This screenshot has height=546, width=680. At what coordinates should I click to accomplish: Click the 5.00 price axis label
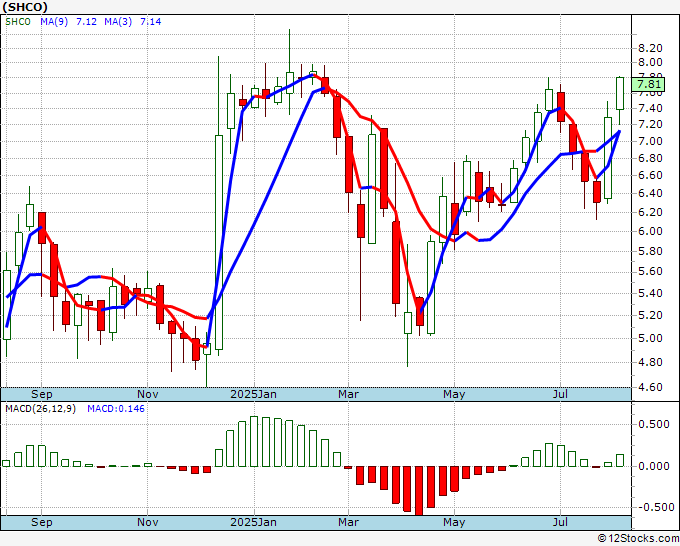coord(650,338)
